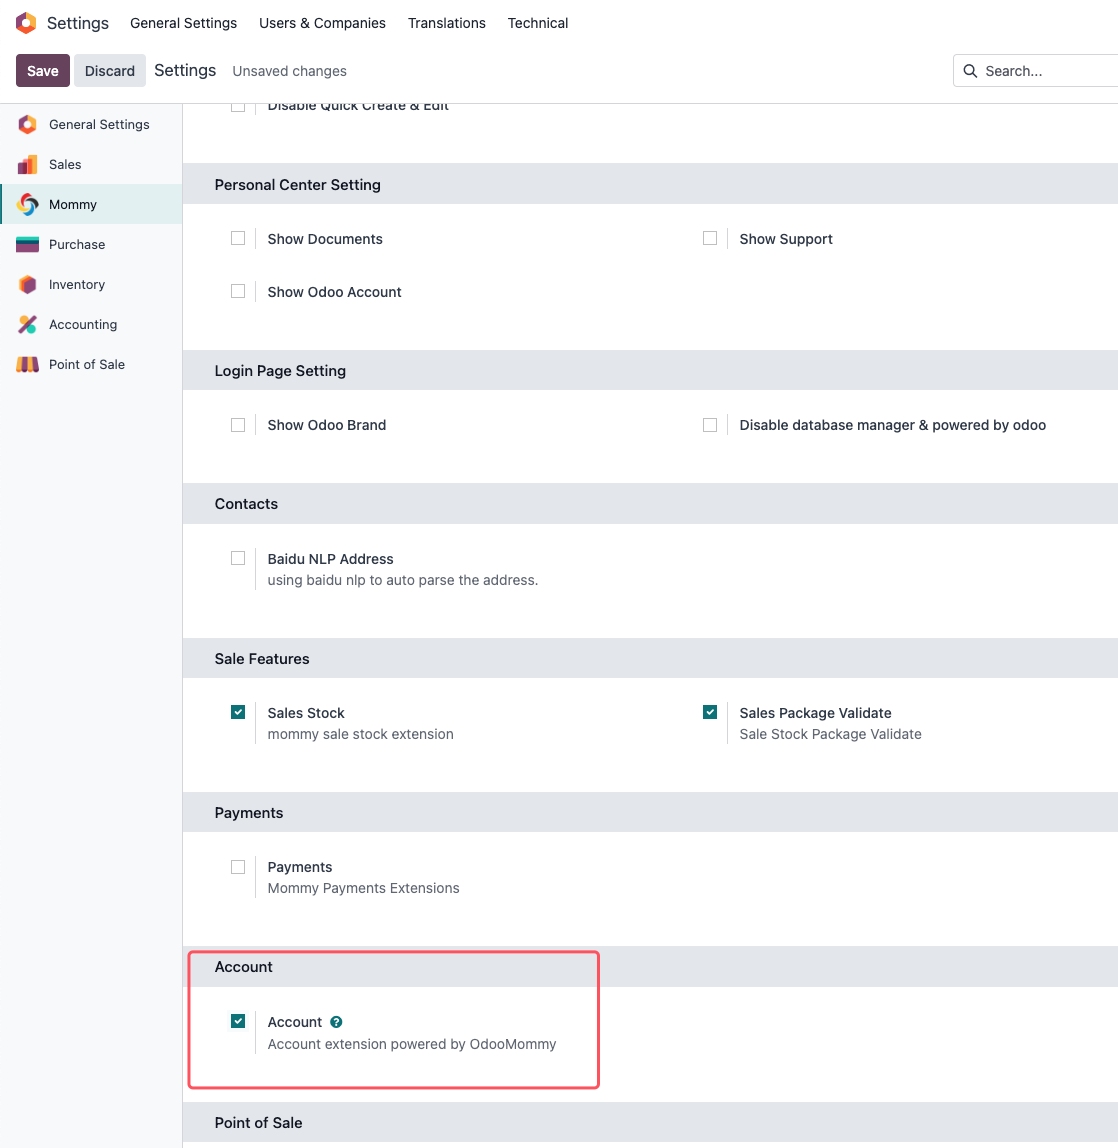Open the General Settings top menu

pyautogui.click(x=184, y=23)
